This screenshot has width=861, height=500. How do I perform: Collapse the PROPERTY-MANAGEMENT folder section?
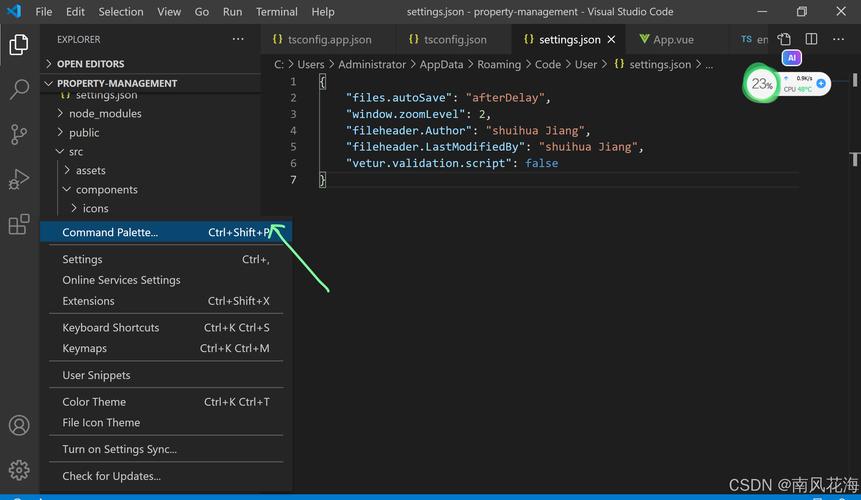150,83
